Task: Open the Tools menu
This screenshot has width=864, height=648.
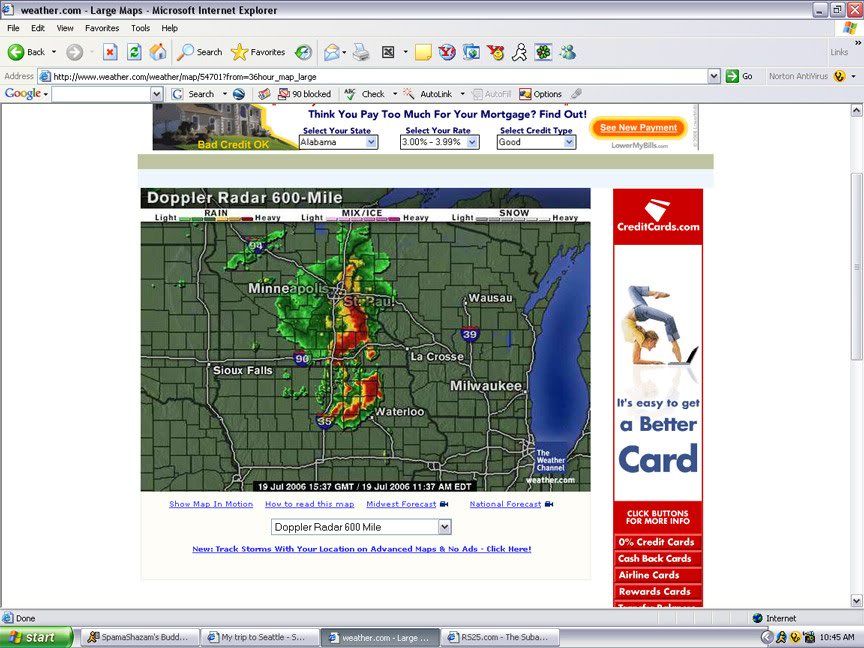Action: click(x=141, y=28)
